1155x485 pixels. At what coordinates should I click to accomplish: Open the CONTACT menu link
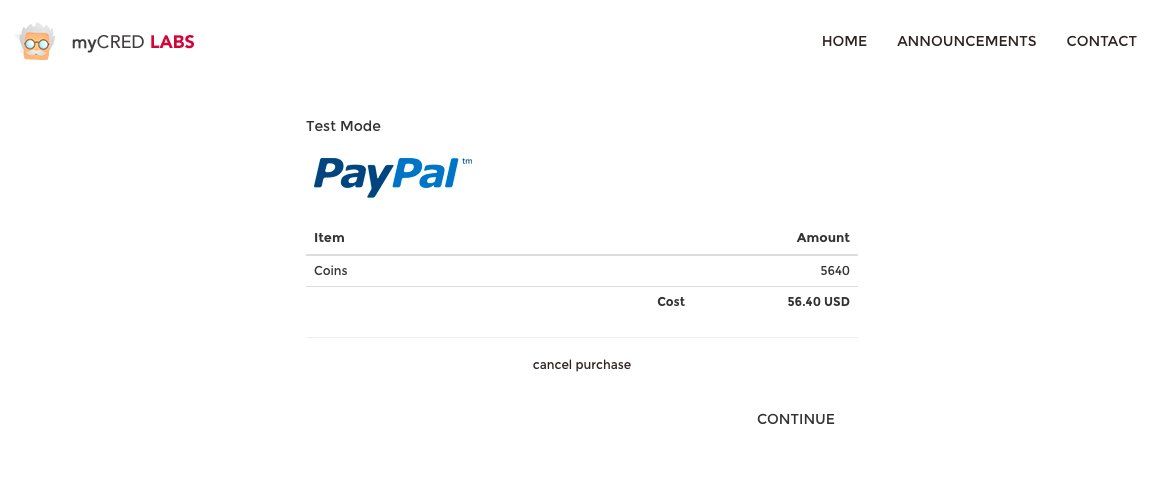(x=1101, y=41)
